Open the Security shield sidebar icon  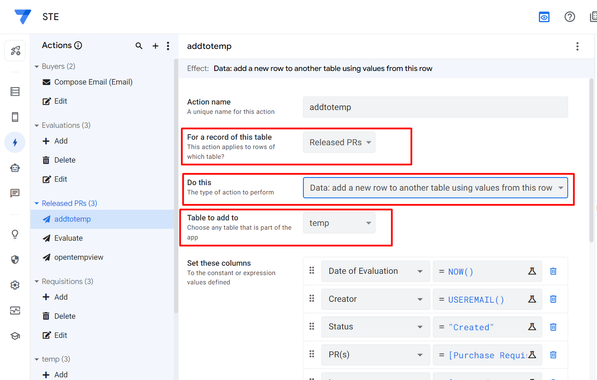coord(15,260)
